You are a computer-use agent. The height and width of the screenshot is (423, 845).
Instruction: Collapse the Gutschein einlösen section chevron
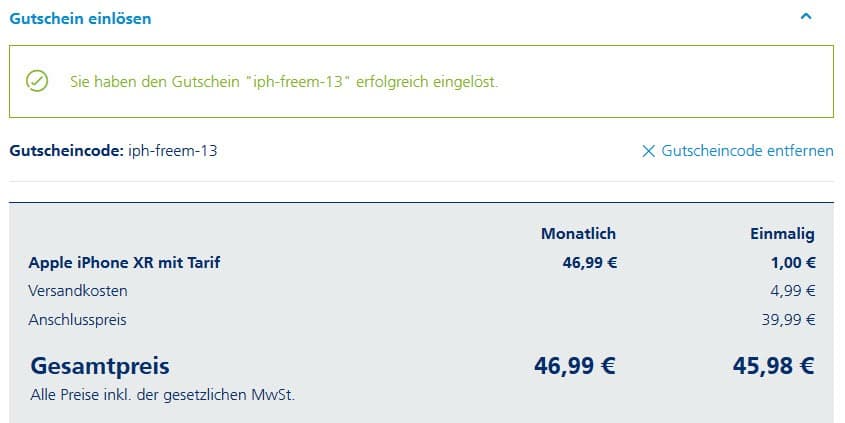[806, 17]
